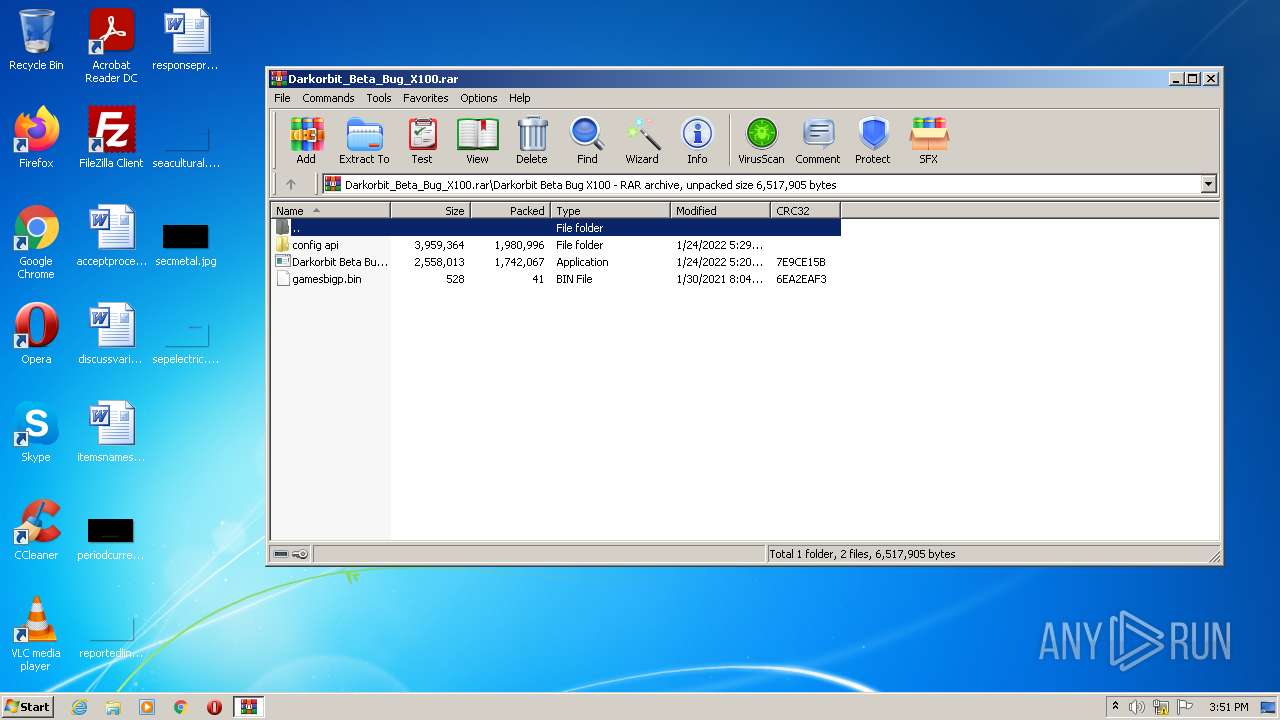
Task: Open CCleaner desktop shortcut
Action: [36, 530]
